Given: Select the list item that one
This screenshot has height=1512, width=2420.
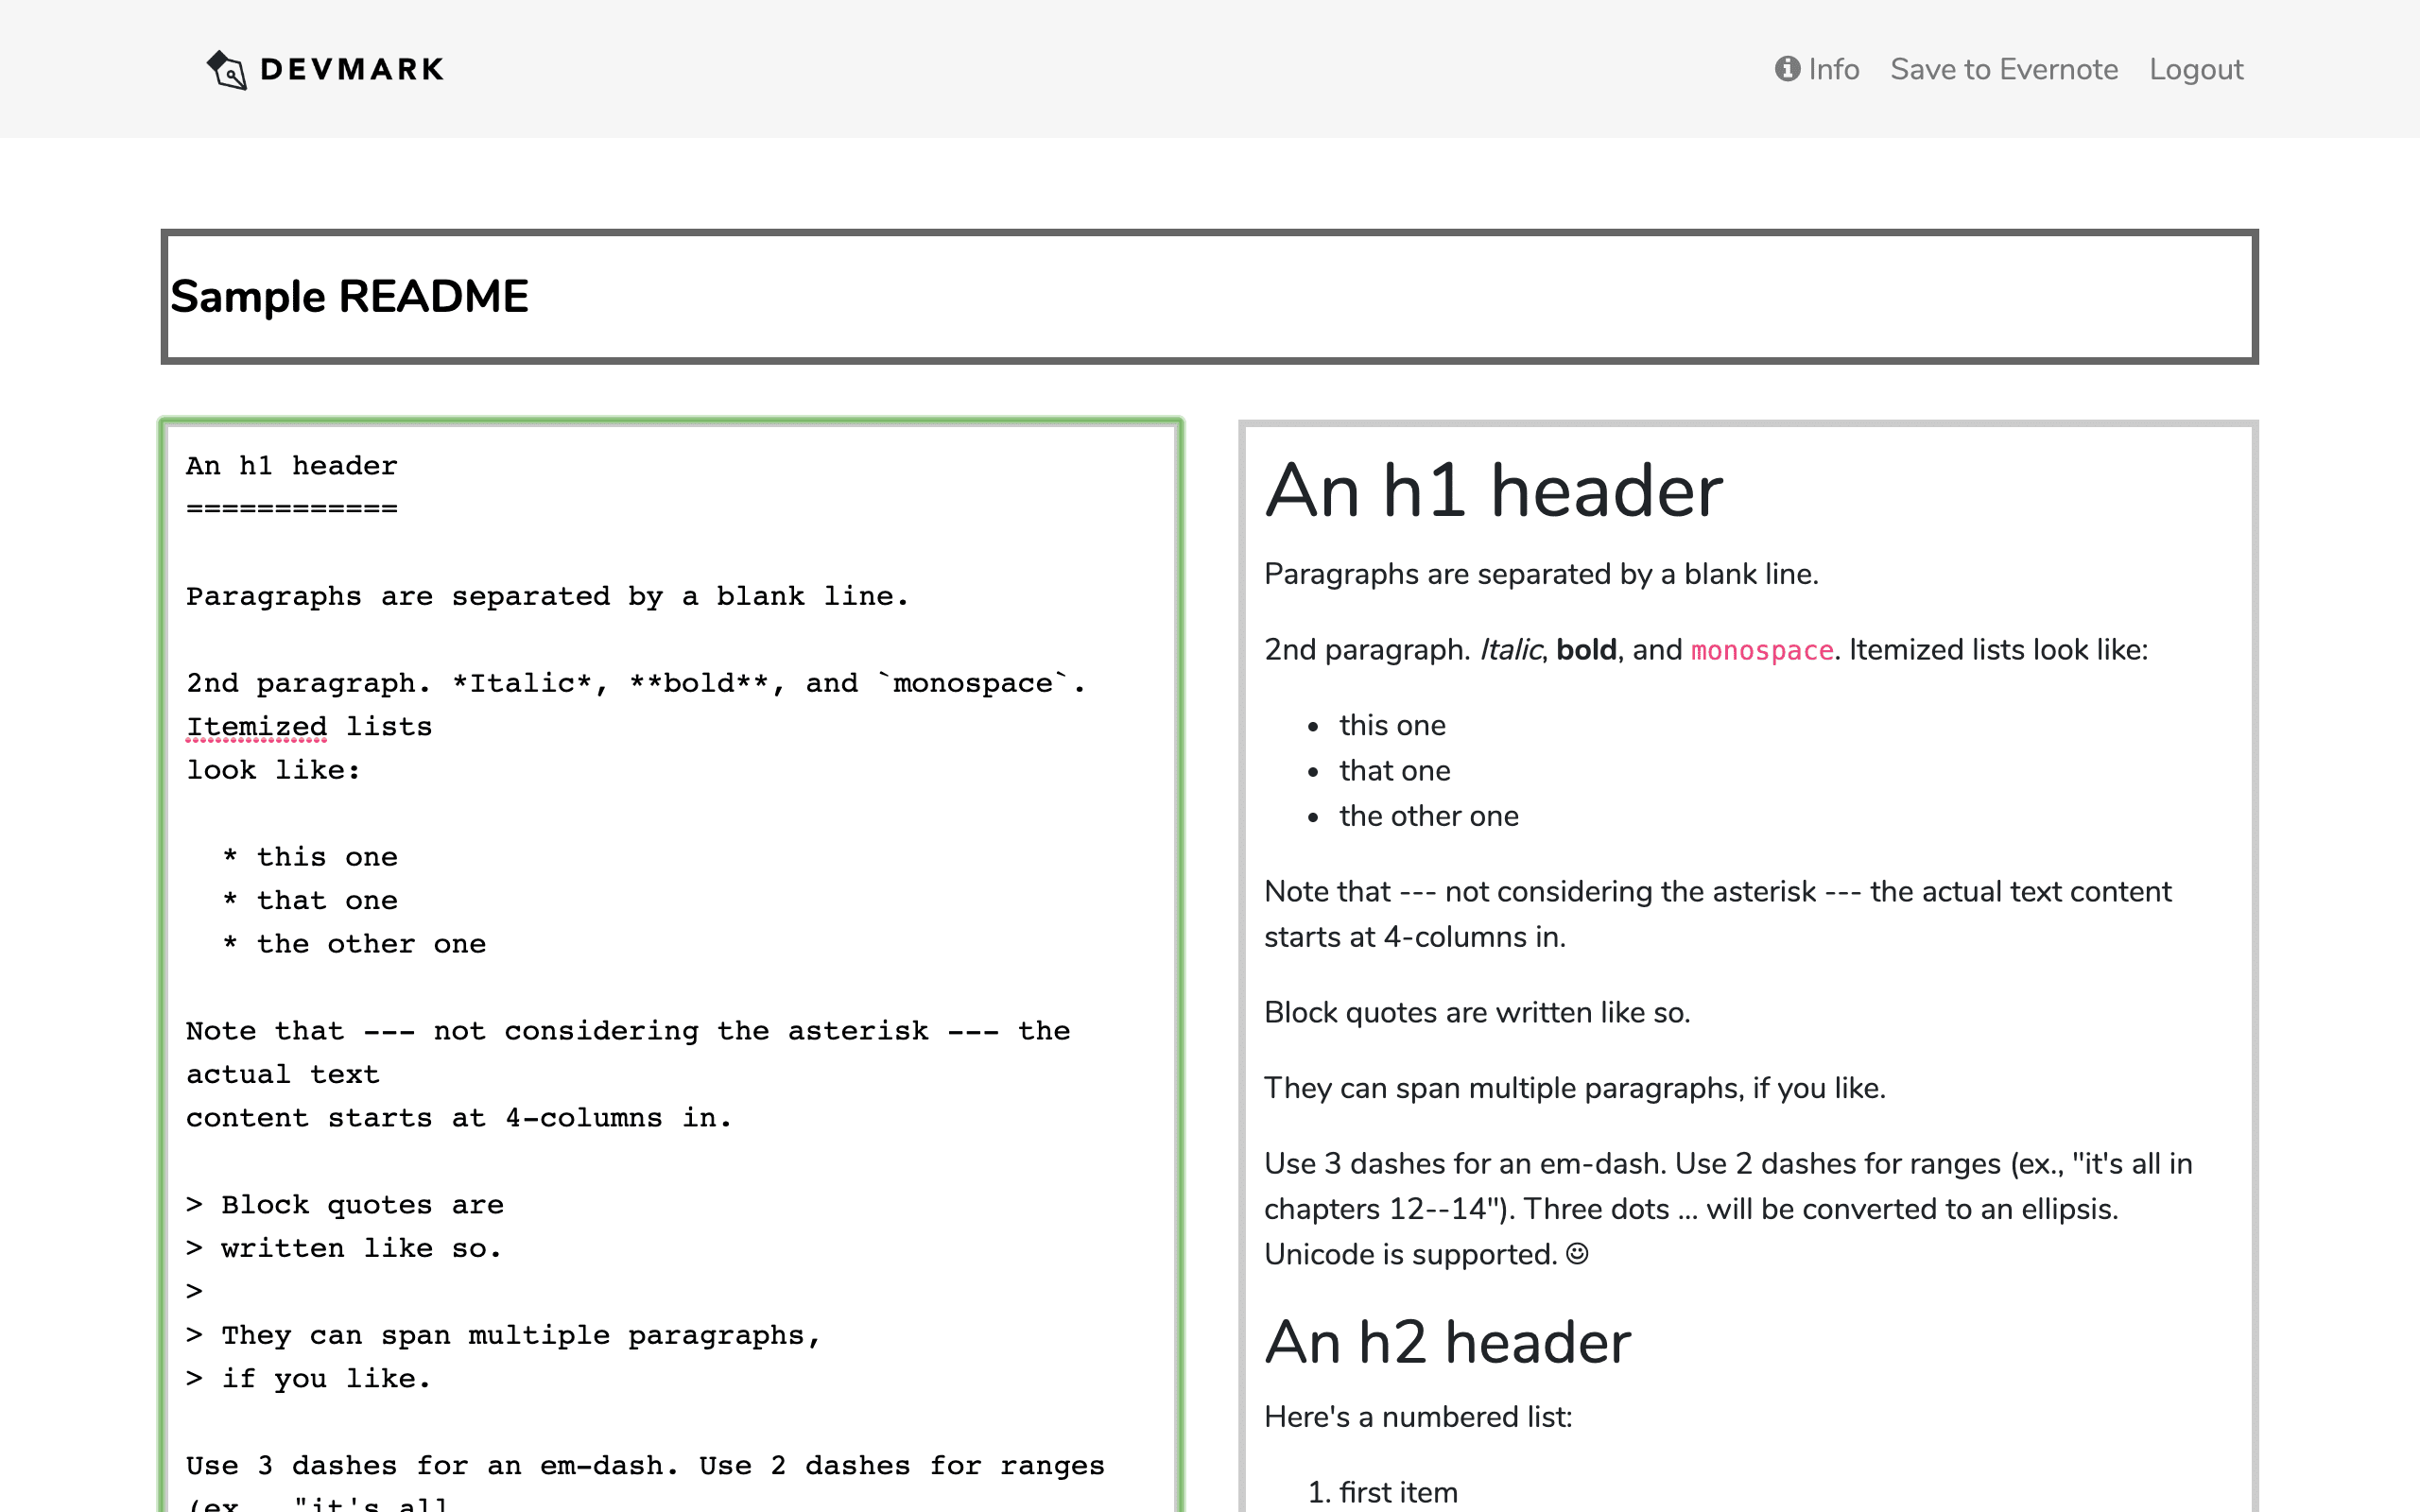Looking at the screenshot, I should tap(1393, 770).
